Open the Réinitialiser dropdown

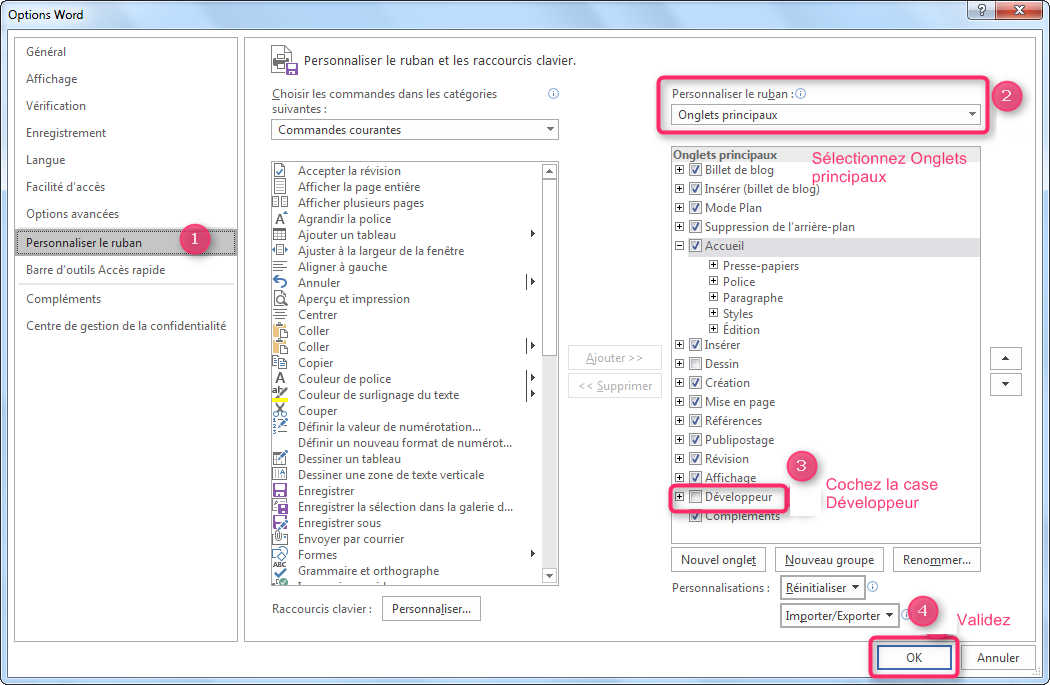(x=822, y=588)
